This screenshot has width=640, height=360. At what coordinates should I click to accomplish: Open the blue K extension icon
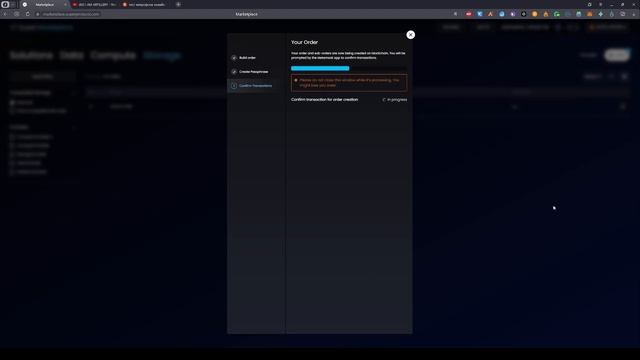pos(480,14)
